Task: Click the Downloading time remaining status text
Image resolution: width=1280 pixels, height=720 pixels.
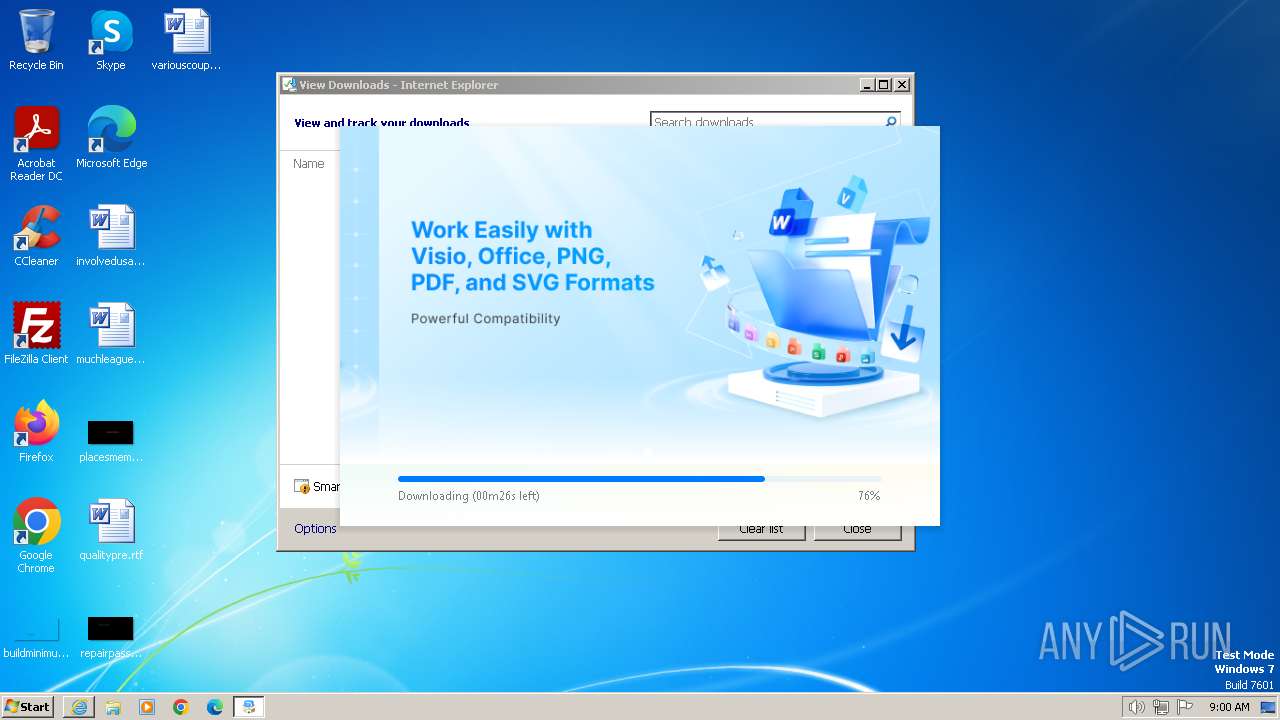Action: [469, 496]
